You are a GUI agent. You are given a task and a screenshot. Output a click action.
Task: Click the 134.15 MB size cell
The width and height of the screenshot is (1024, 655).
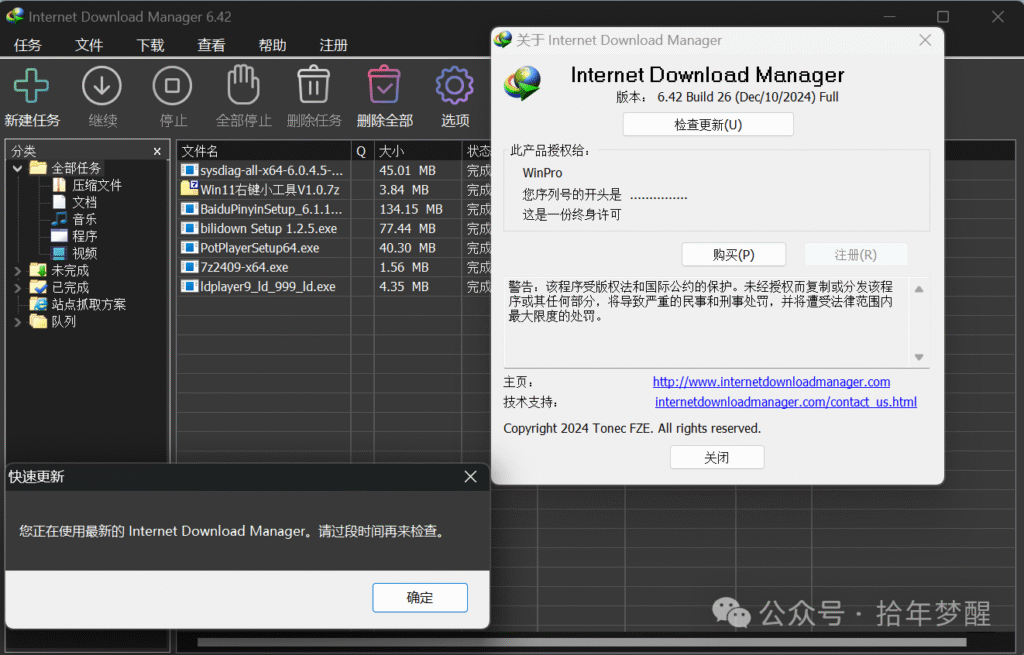[411, 209]
